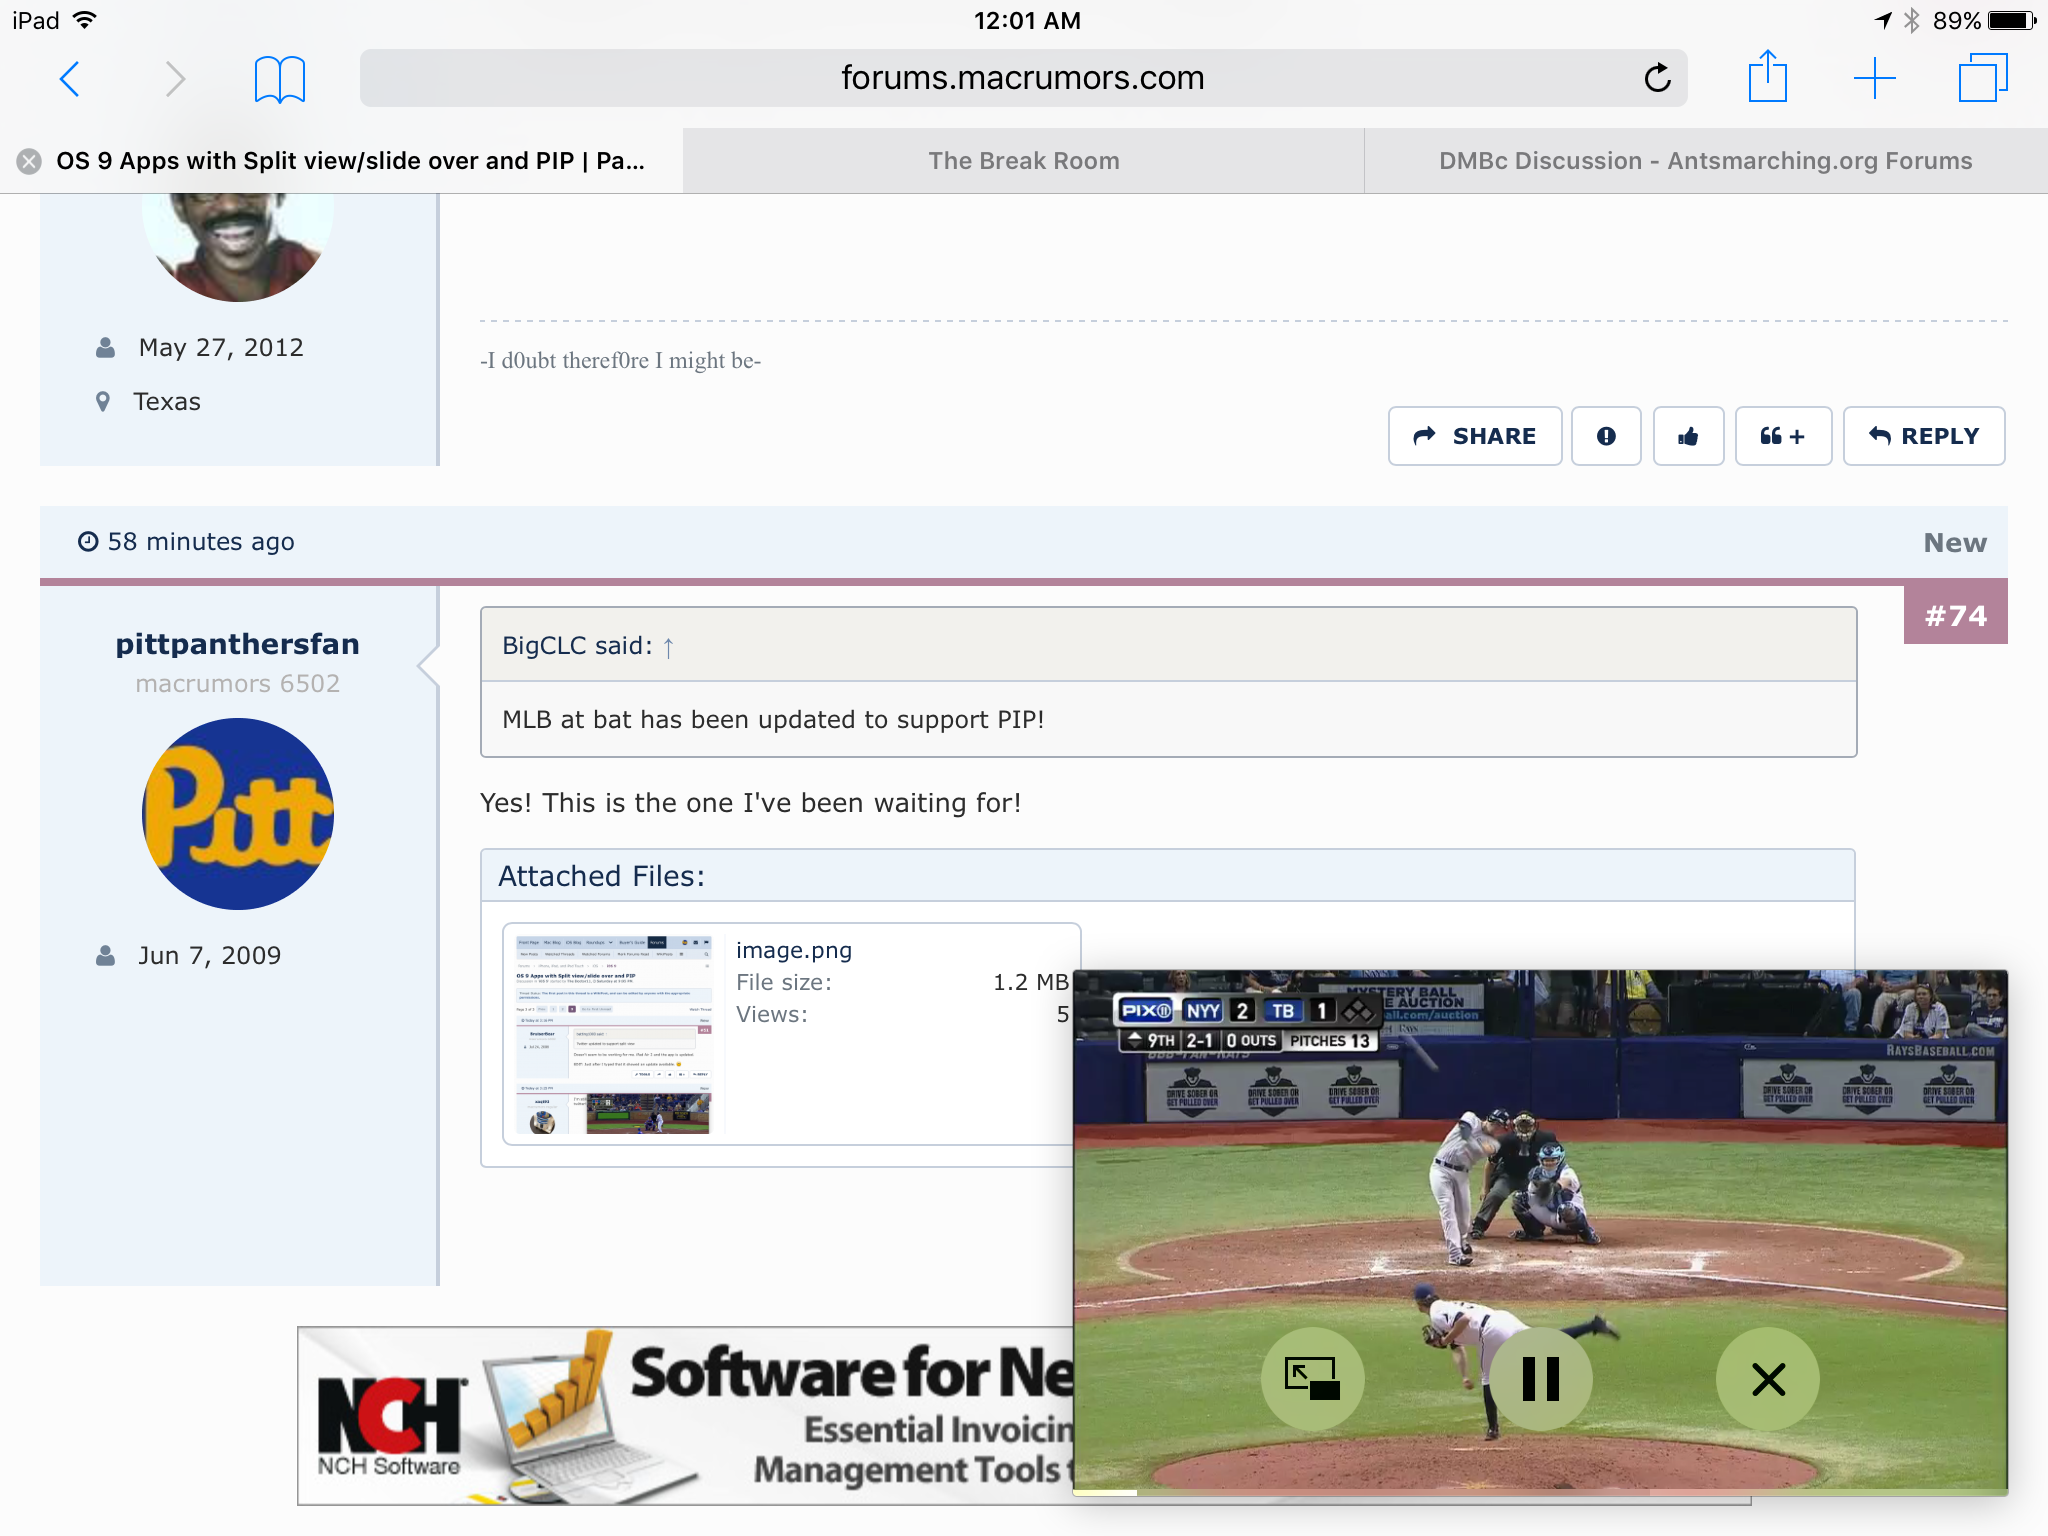Restore PIP video to full screen

(1312, 1379)
